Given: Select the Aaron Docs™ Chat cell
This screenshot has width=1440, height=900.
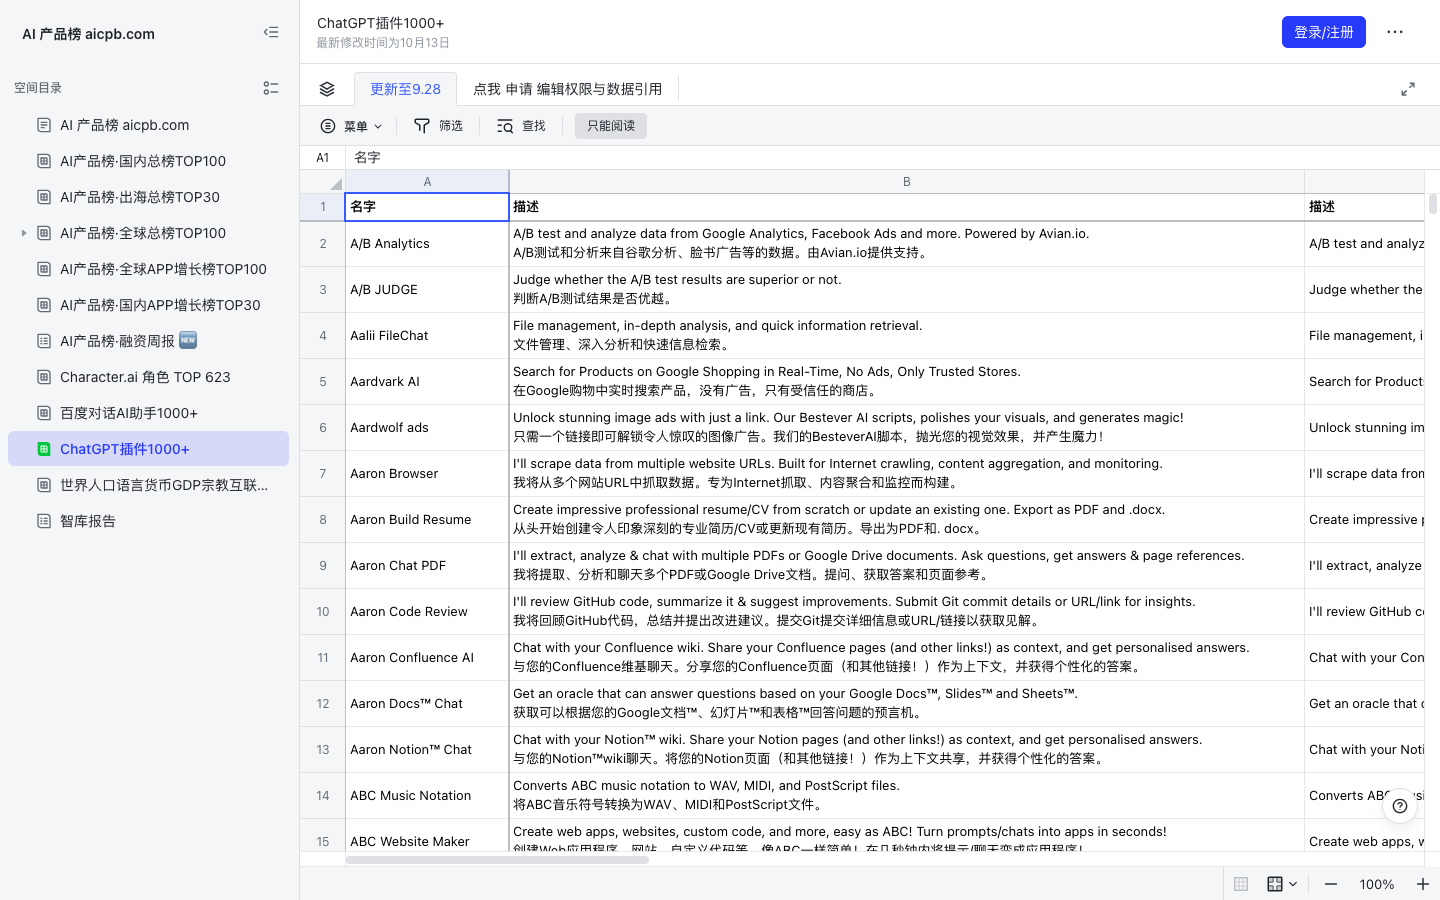Looking at the screenshot, I should pos(427,704).
